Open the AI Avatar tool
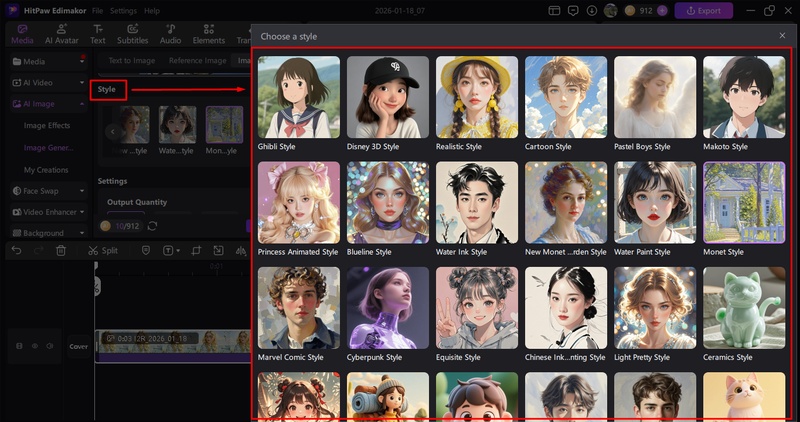Viewport: 800px width, 422px height. point(62,34)
